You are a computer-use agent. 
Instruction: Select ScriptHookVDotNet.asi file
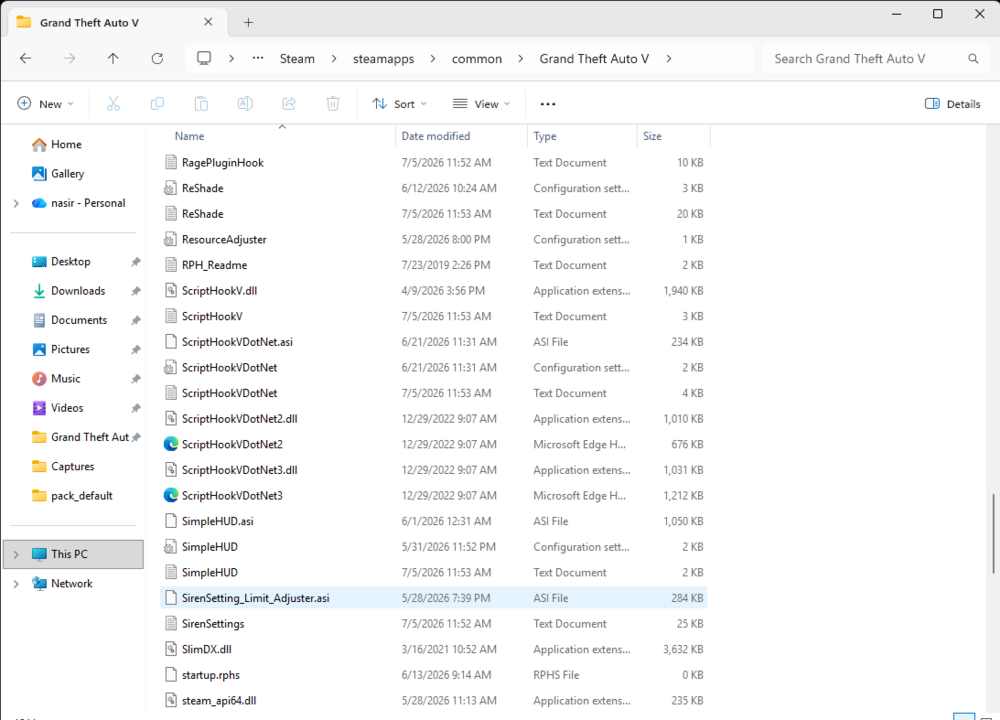tap(434, 342)
